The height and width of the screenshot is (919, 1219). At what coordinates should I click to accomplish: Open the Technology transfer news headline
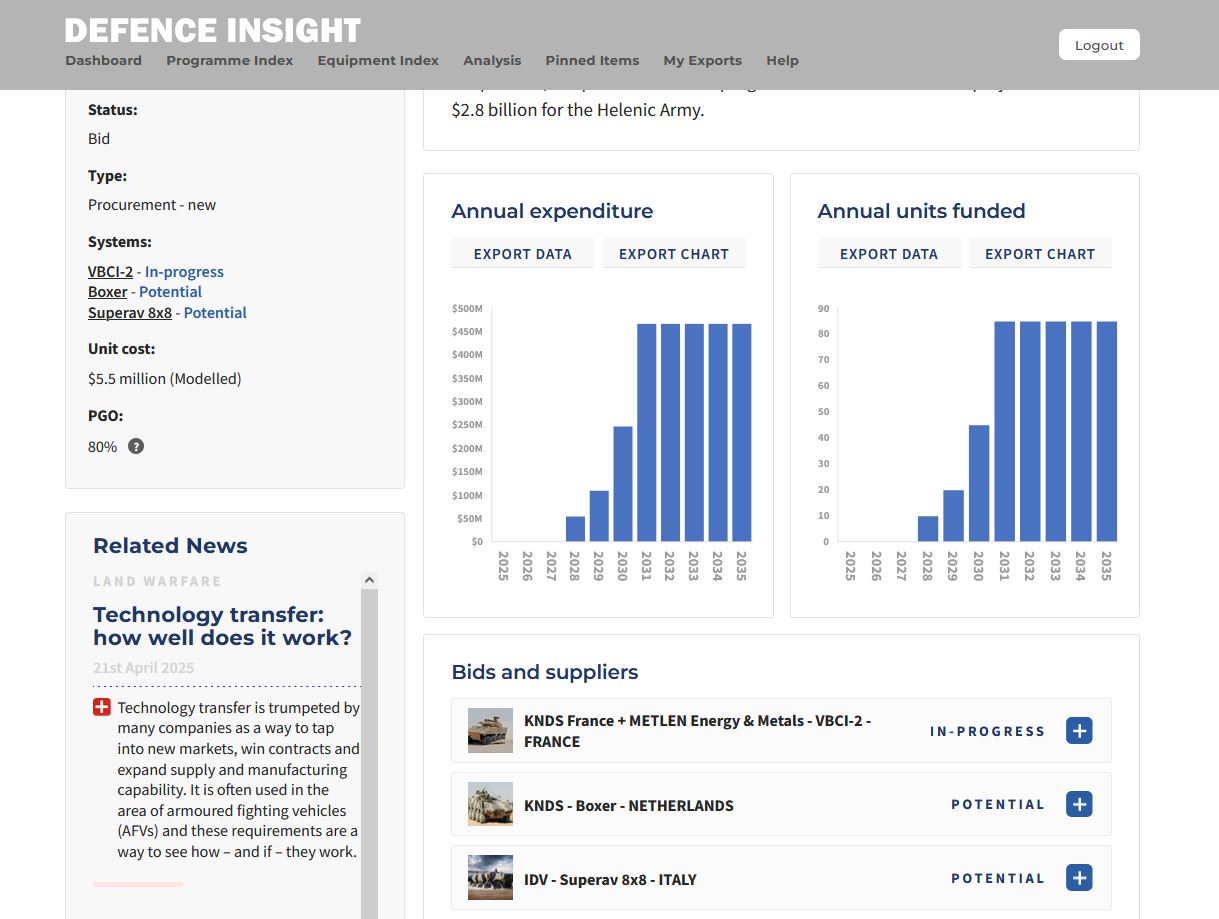coord(222,626)
